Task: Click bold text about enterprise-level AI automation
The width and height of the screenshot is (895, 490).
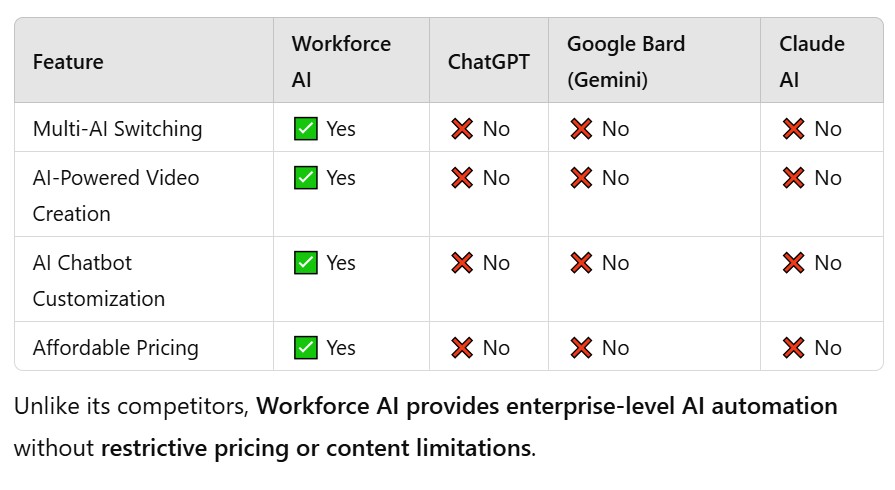Action: (x=547, y=407)
